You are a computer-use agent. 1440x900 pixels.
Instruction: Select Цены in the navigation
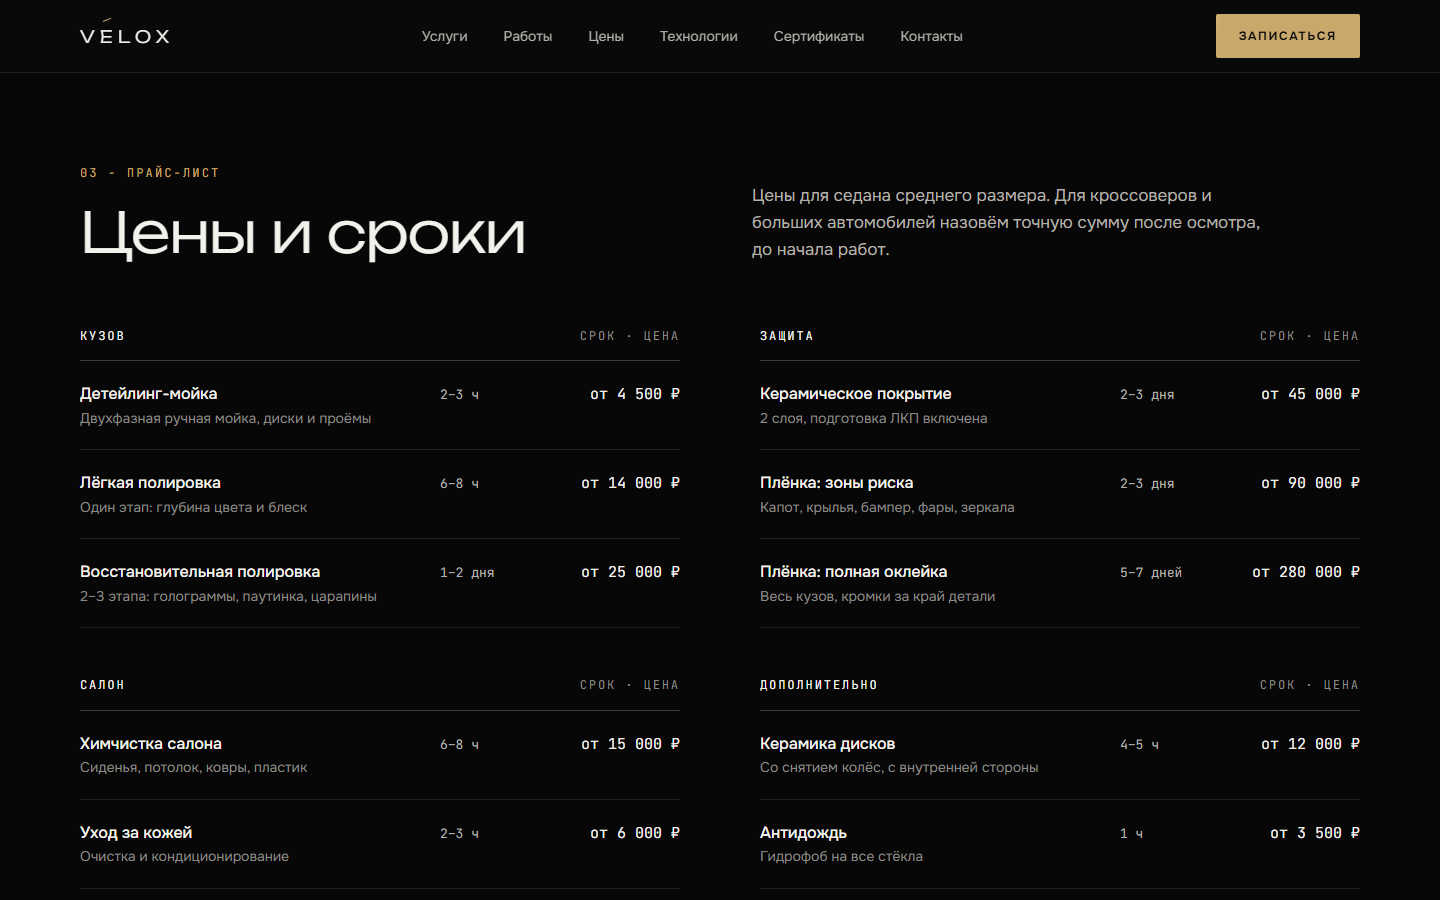606,36
